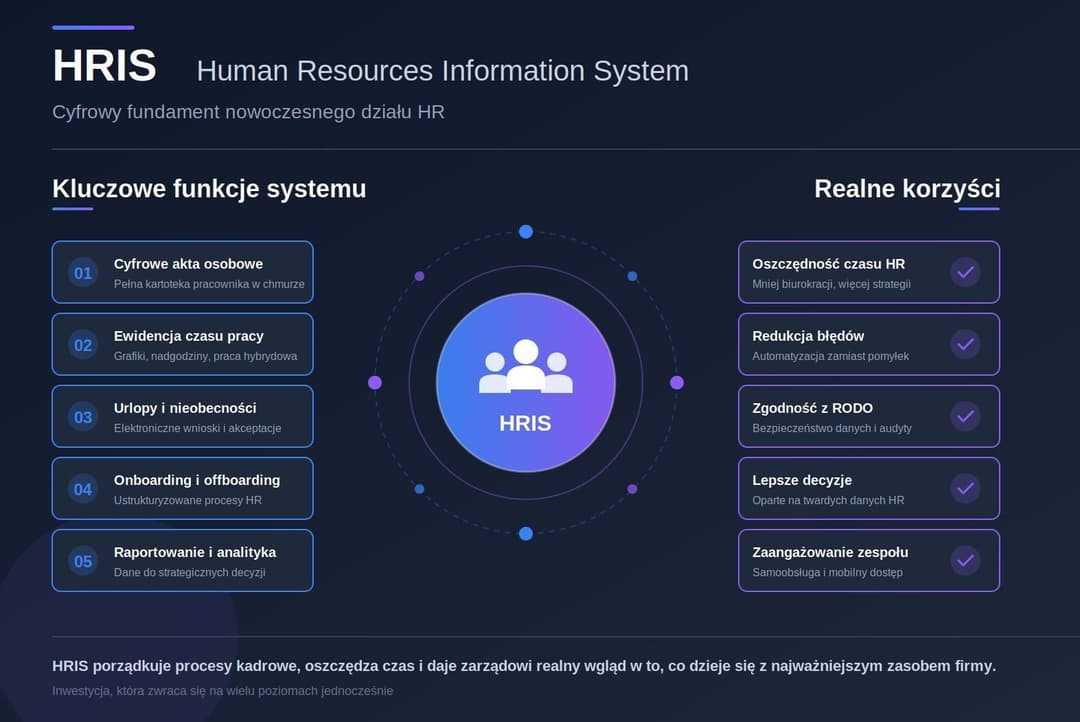Click Bezpieczeństwo danych i audyty text

(x=832, y=428)
